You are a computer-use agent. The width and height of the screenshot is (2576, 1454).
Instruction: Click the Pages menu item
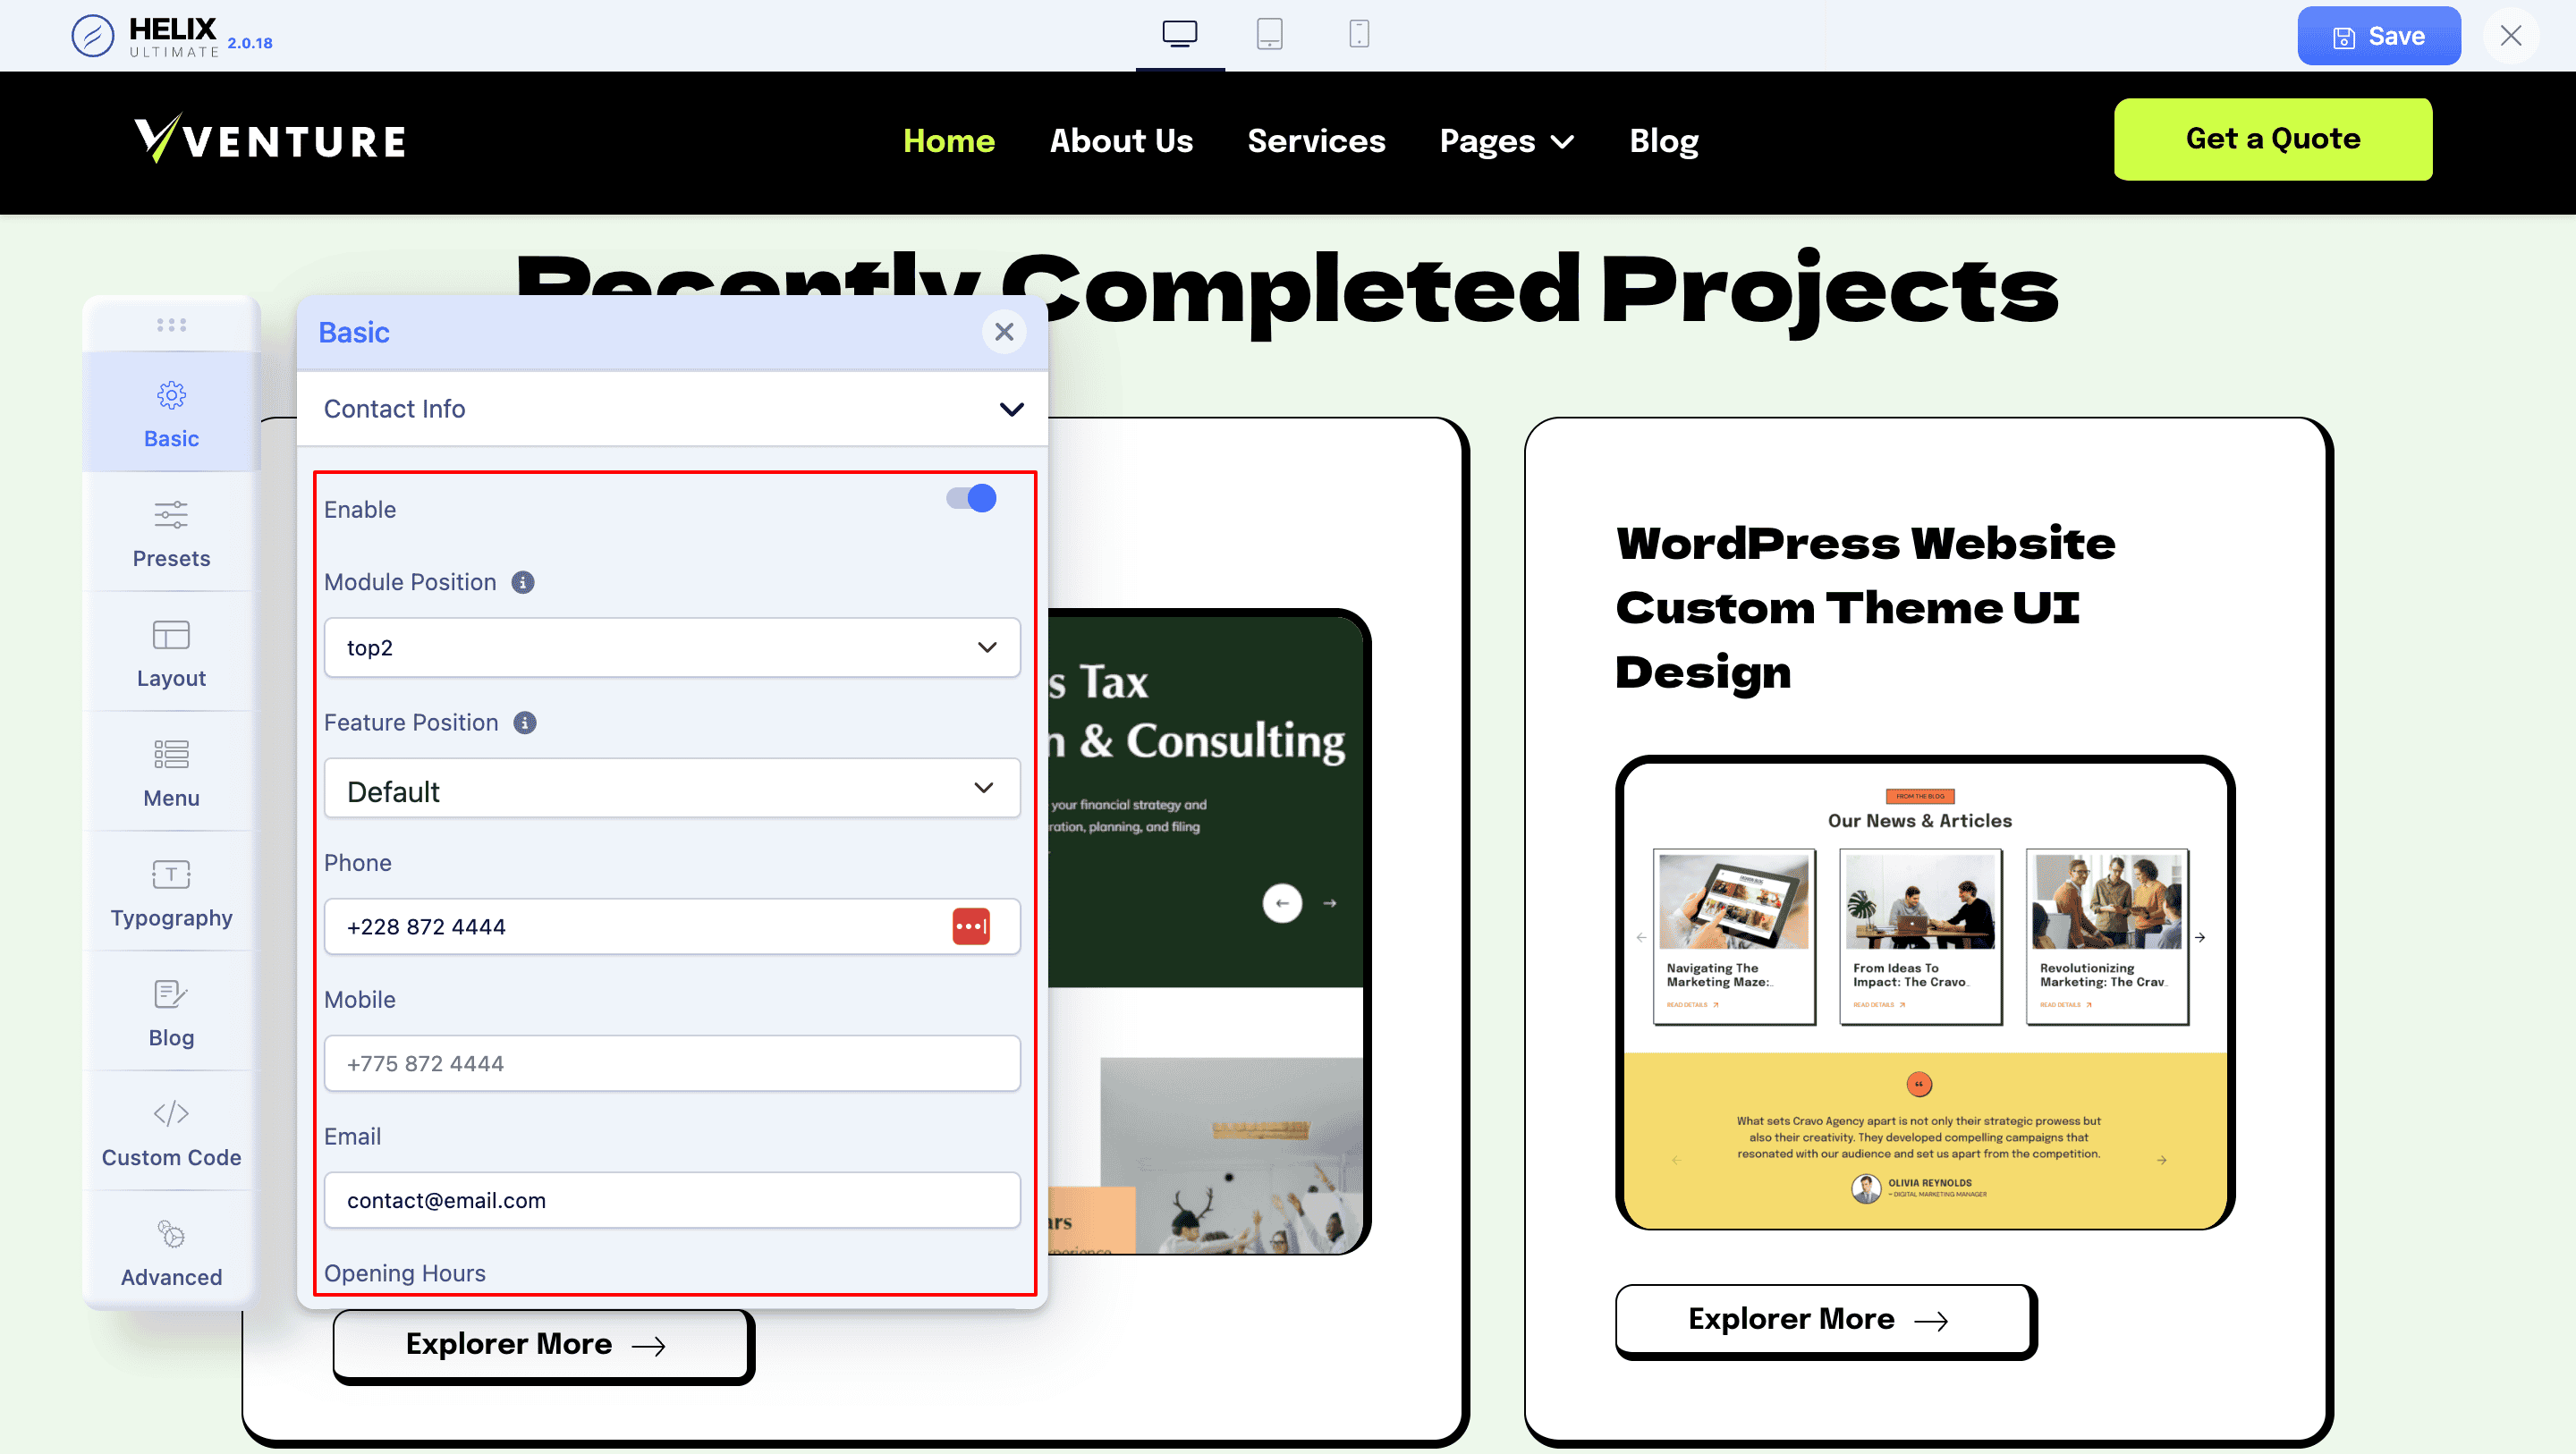pyautogui.click(x=1505, y=141)
